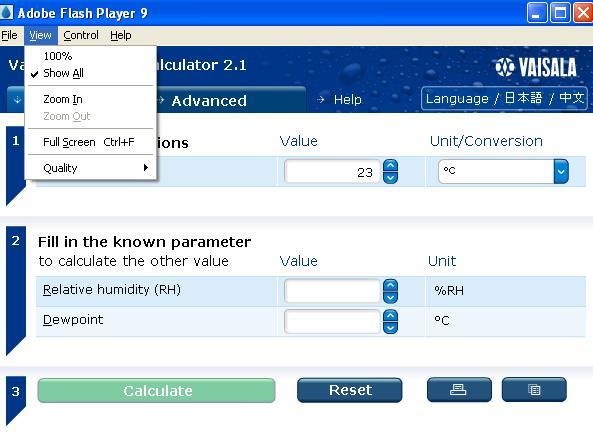Click the %RH unit text

[x=449, y=291]
